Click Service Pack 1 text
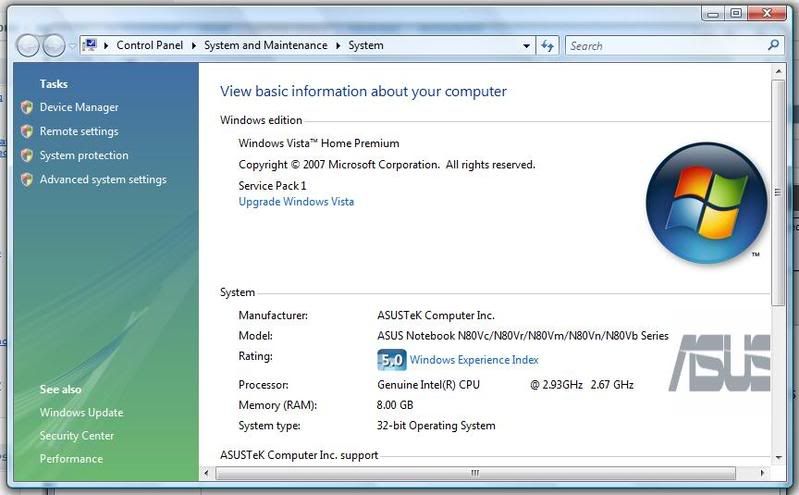Screen dimensions: 799x495 pos(272,186)
